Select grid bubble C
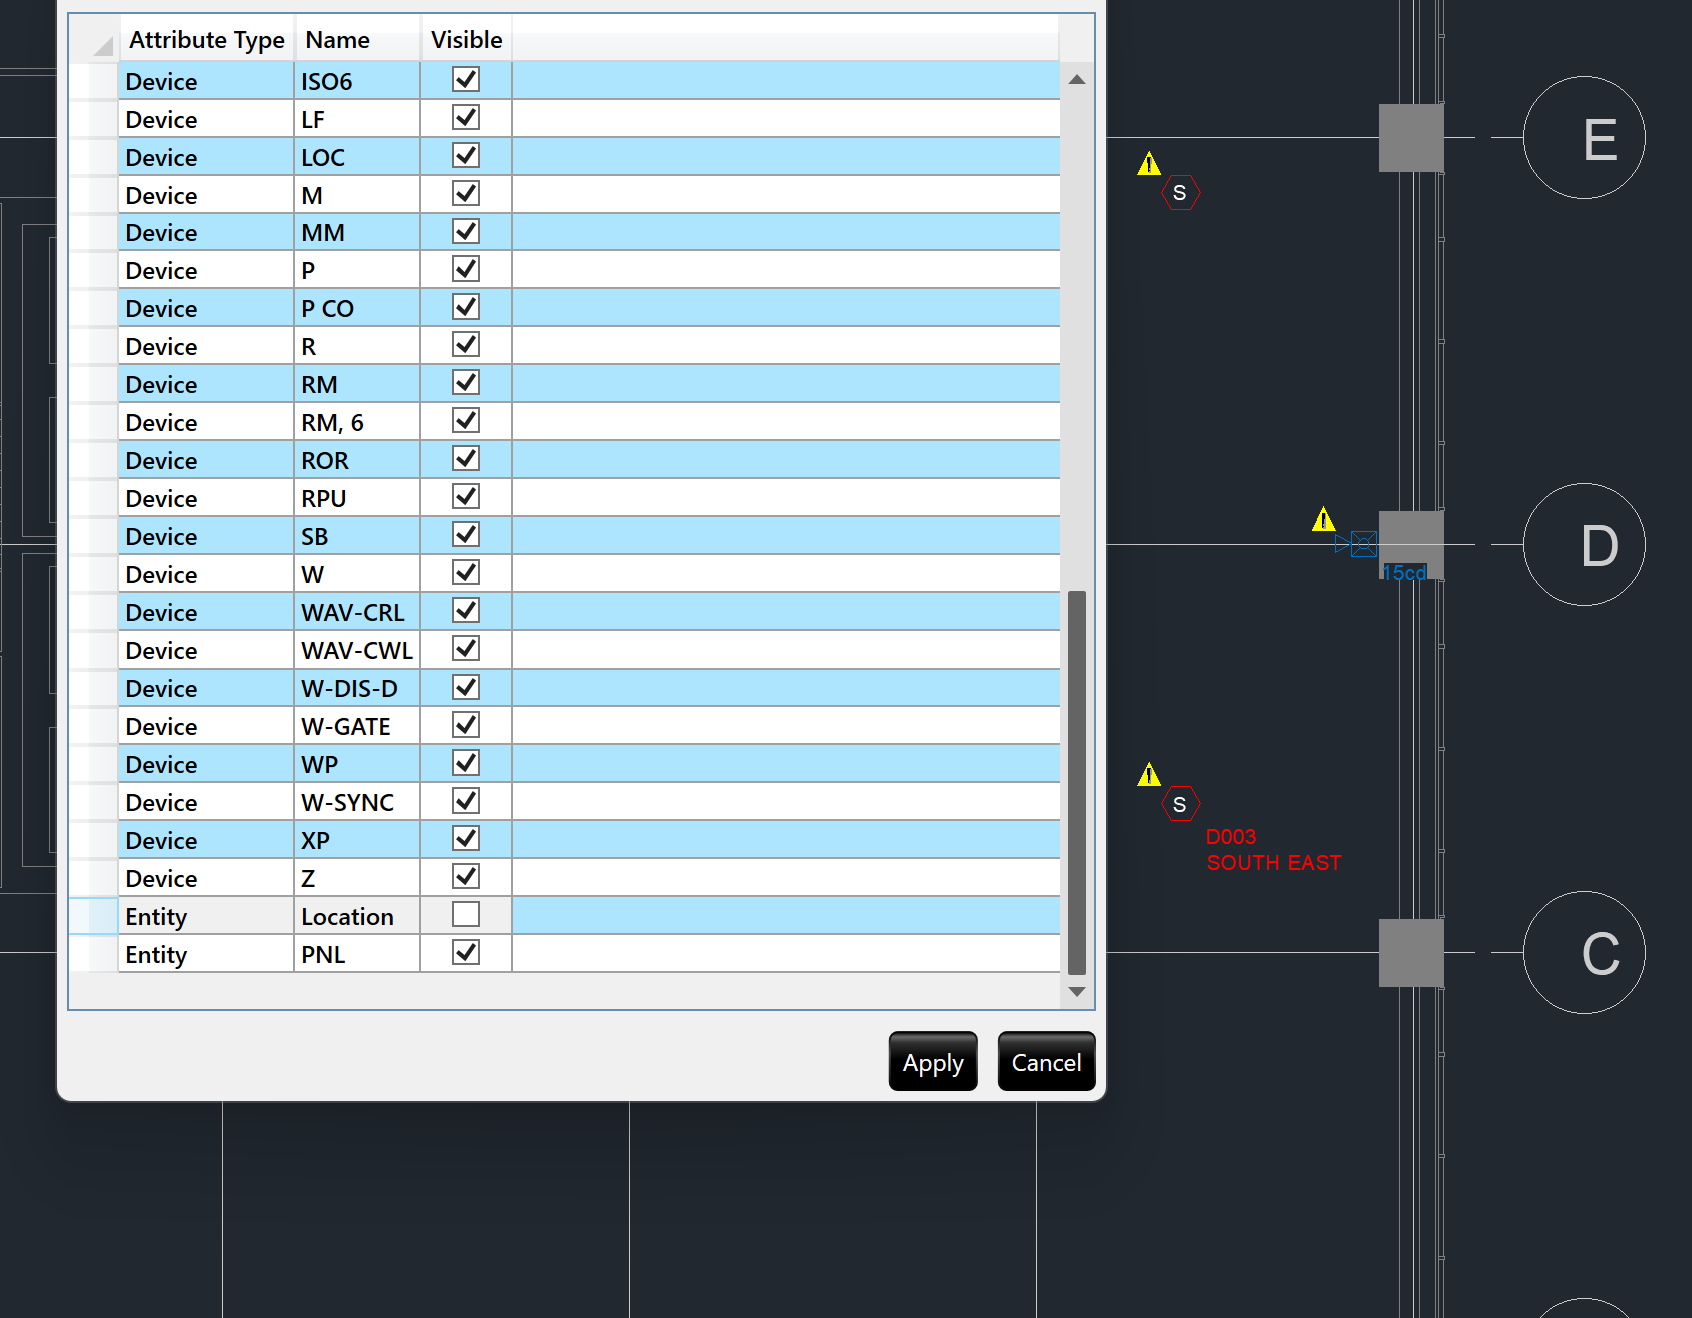1692x1318 pixels. pyautogui.click(x=1584, y=952)
